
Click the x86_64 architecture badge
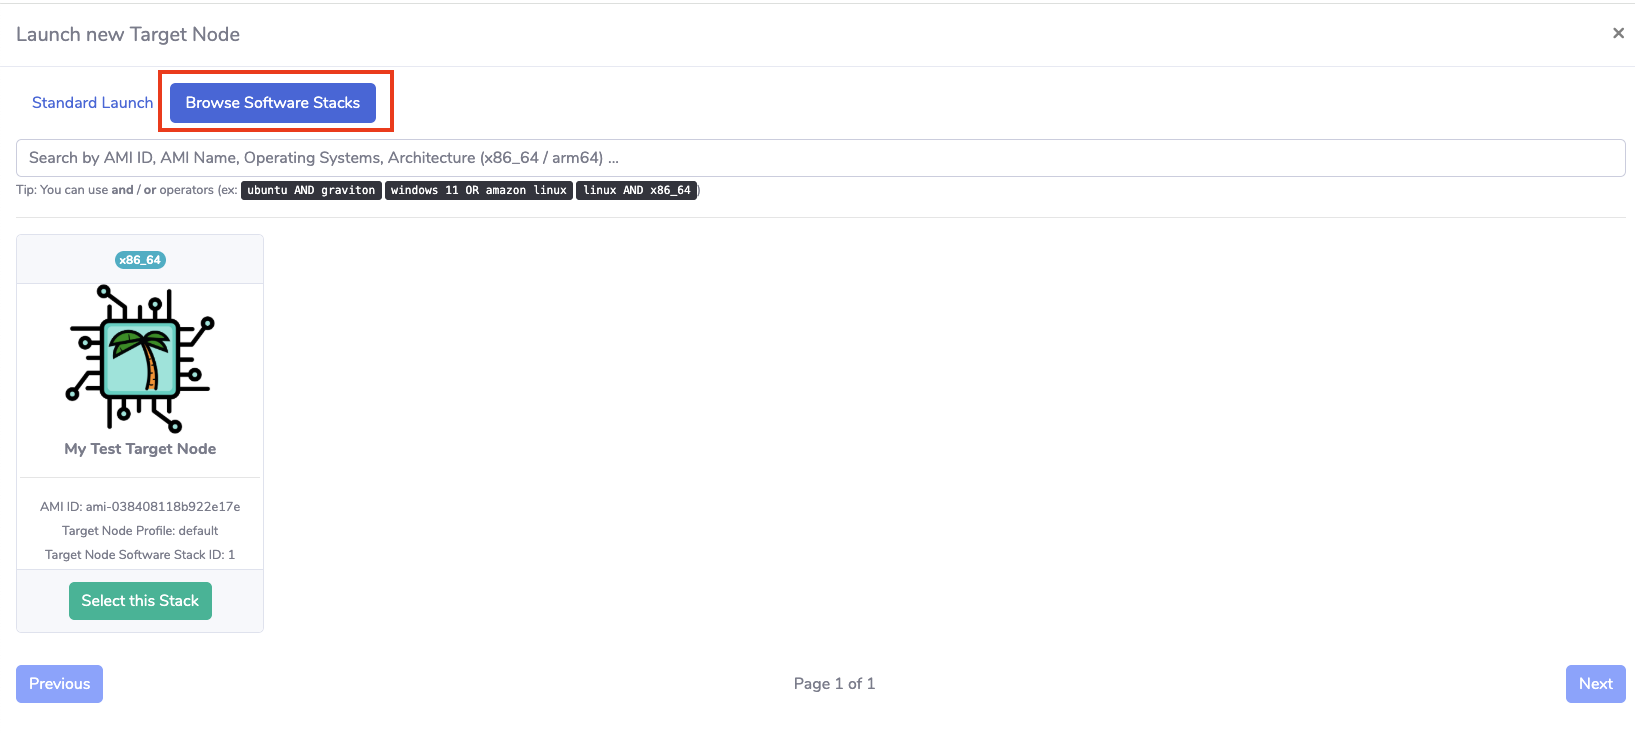(x=140, y=260)
